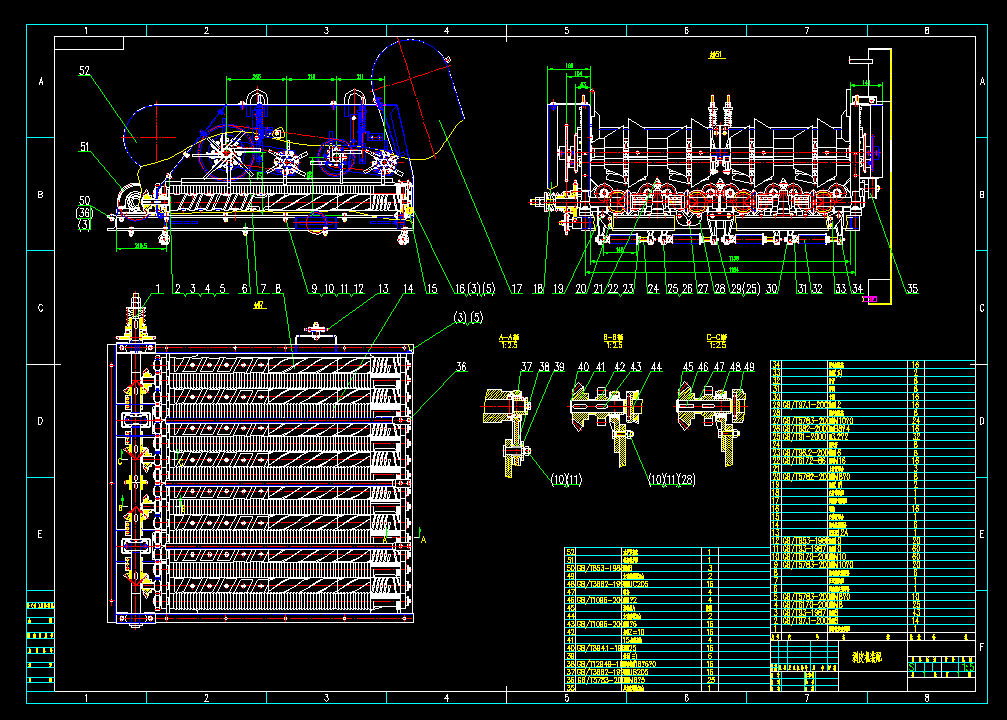Image resolution: width=1007 pixels, height=720 pixels.
Task: Select balloon number 13 above the plan view
Action: pos(381,287)
